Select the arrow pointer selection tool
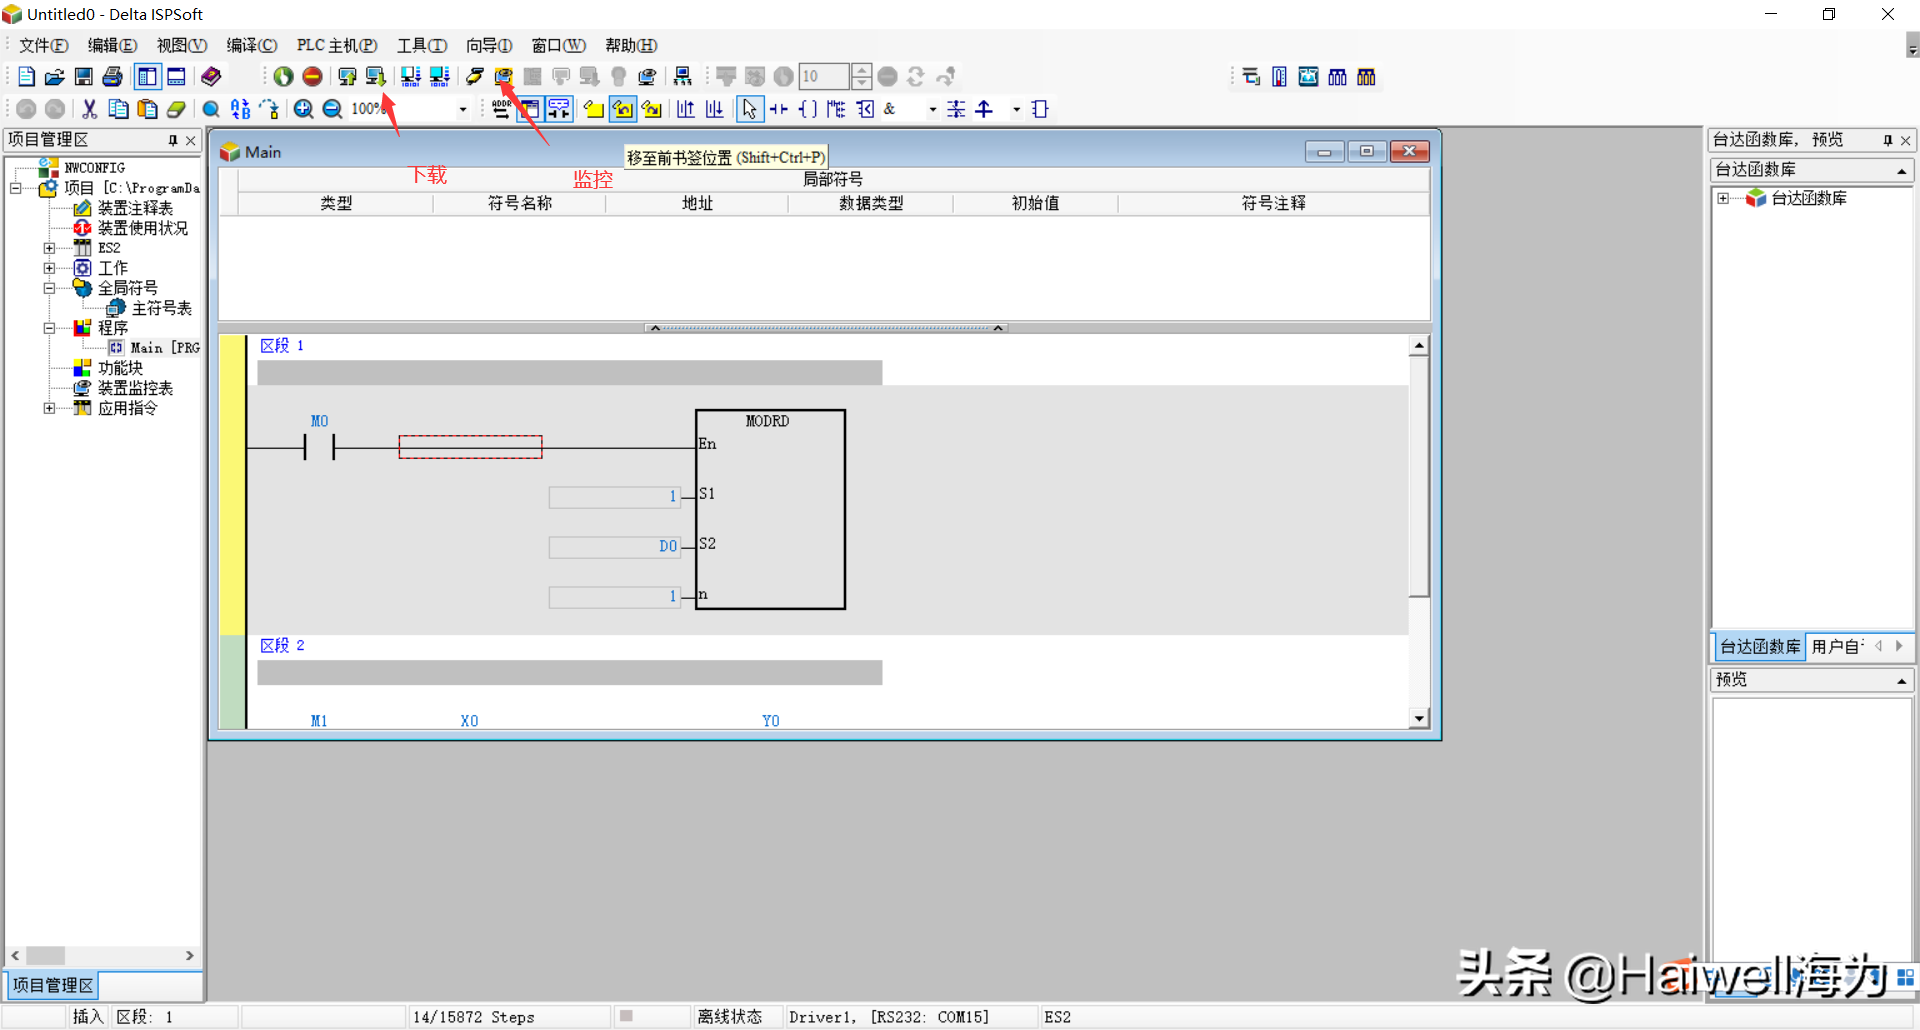1920x1030 pixels. pos(749,109)
